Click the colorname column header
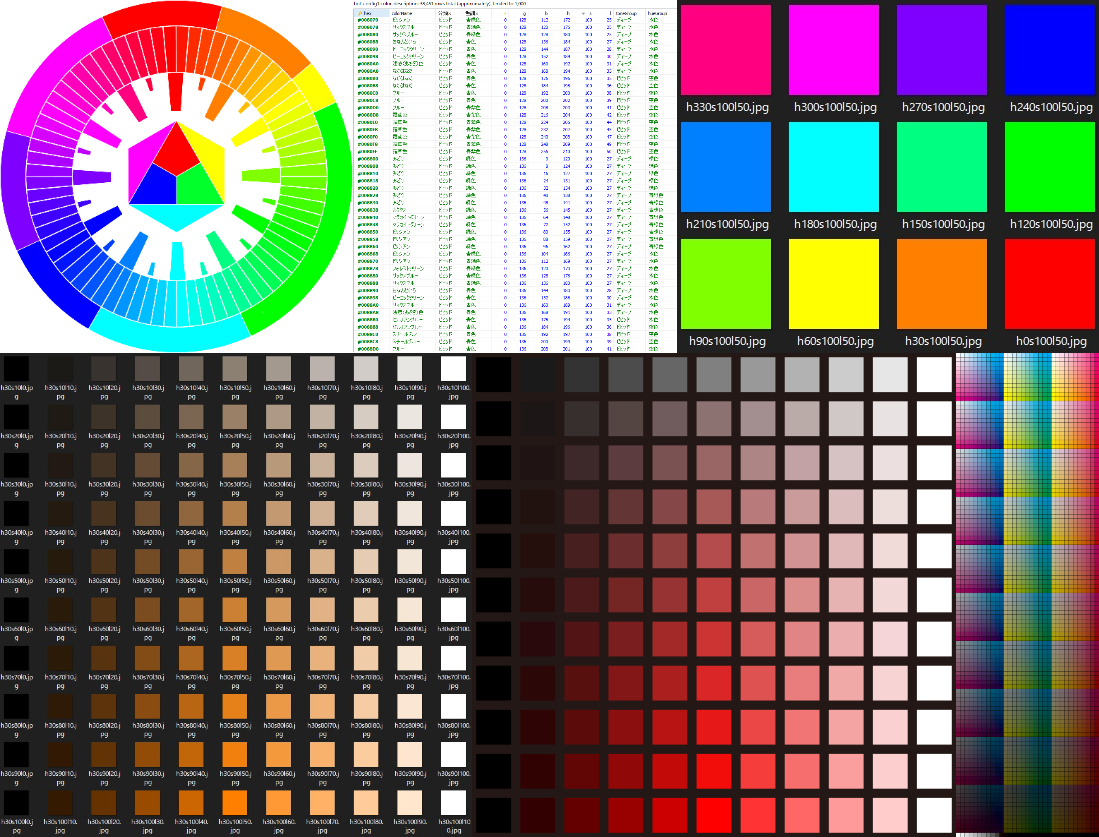The image size is (1099, 837). tap(403, 12)
